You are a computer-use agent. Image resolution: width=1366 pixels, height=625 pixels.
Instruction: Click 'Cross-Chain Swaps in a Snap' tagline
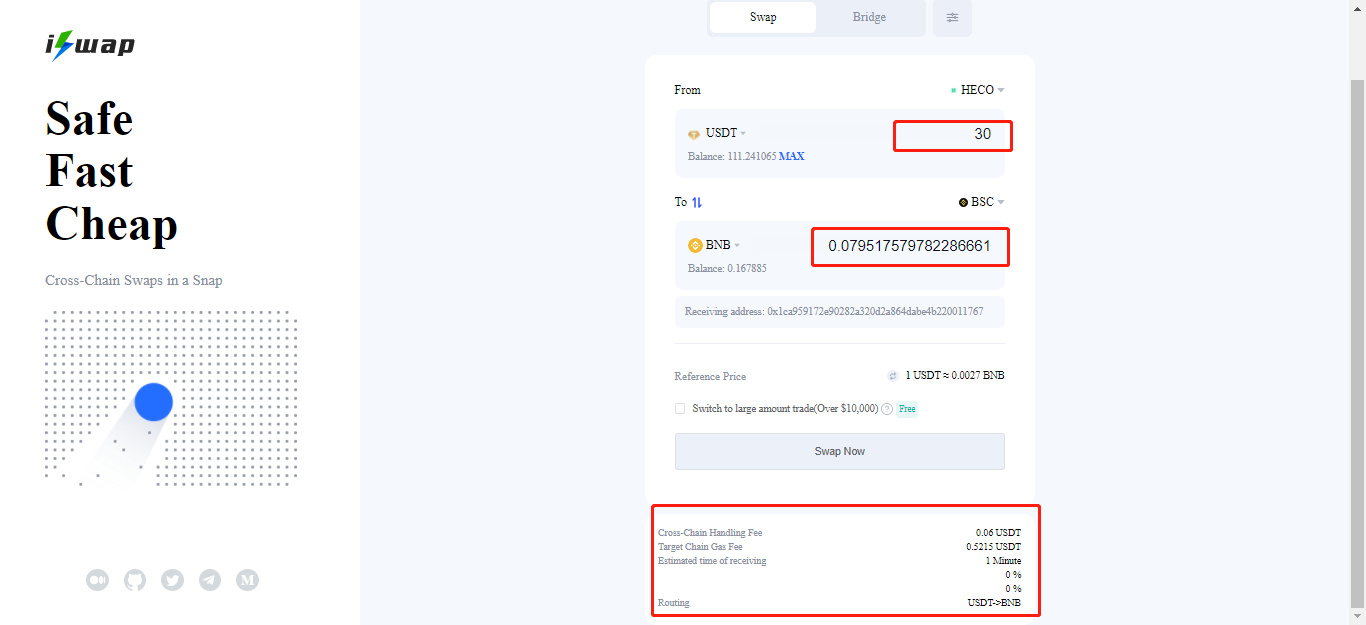tap(134, 281)
